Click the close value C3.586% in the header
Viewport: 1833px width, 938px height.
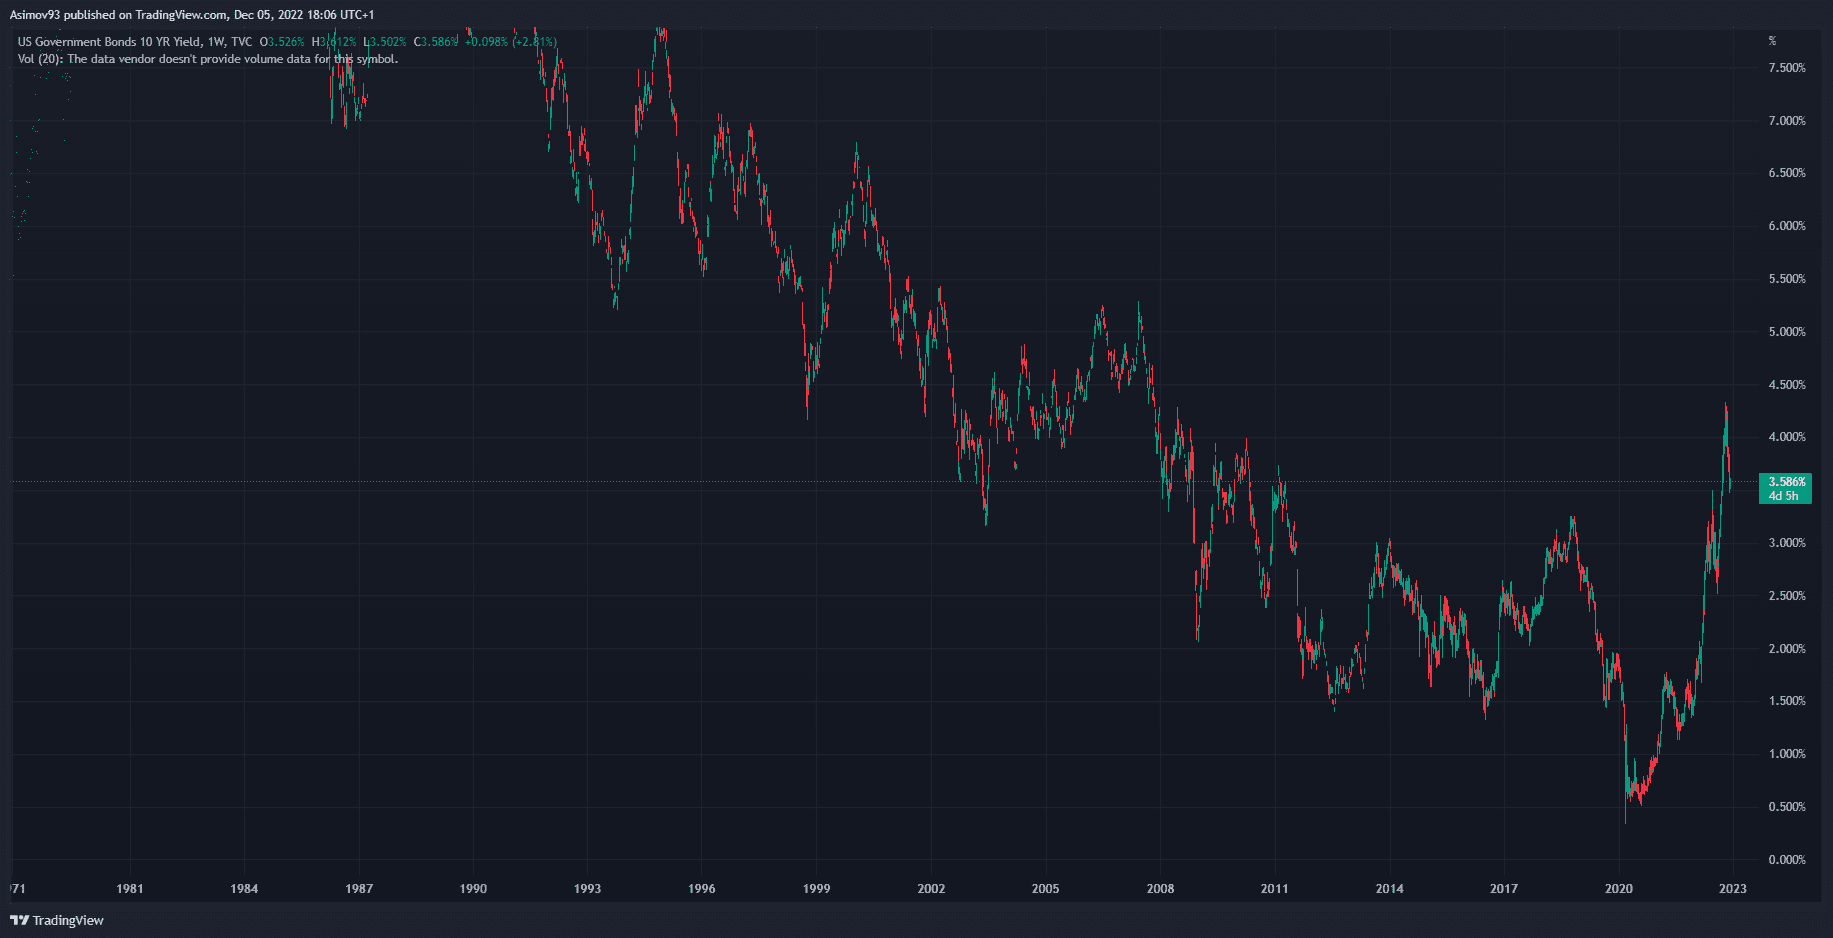coord(436,42)
